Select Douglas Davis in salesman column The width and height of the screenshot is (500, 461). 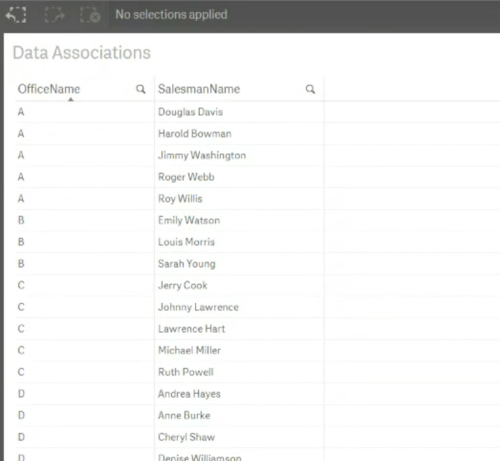190,112
